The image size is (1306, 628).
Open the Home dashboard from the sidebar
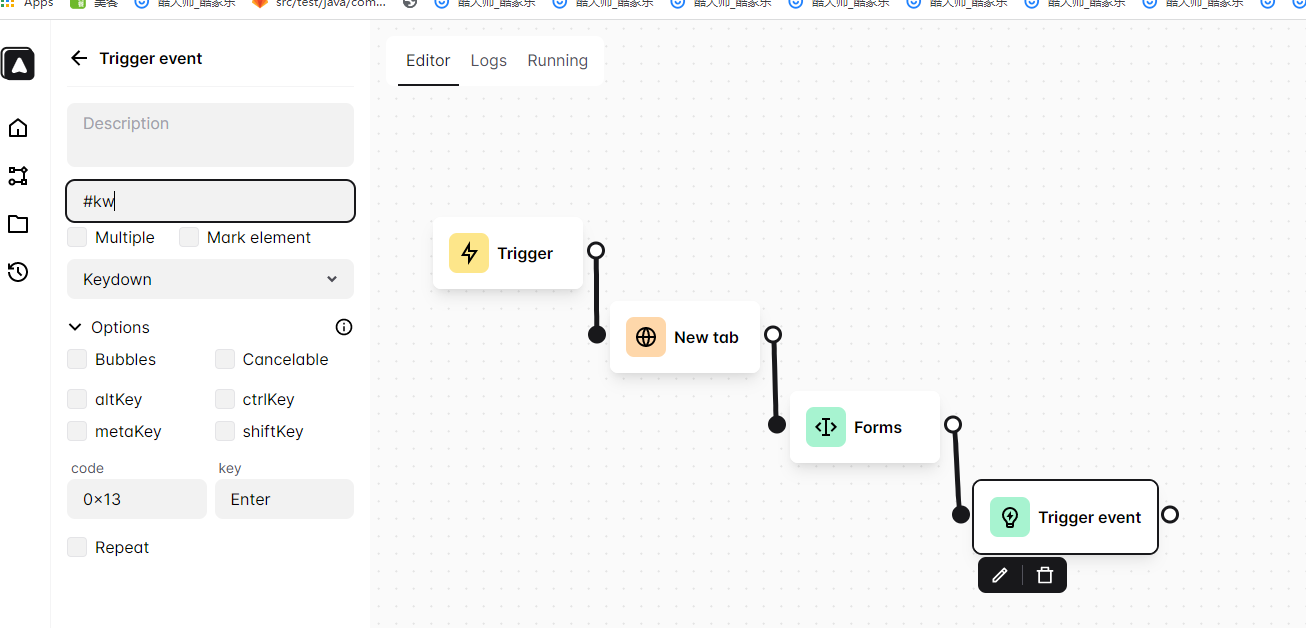18,128
